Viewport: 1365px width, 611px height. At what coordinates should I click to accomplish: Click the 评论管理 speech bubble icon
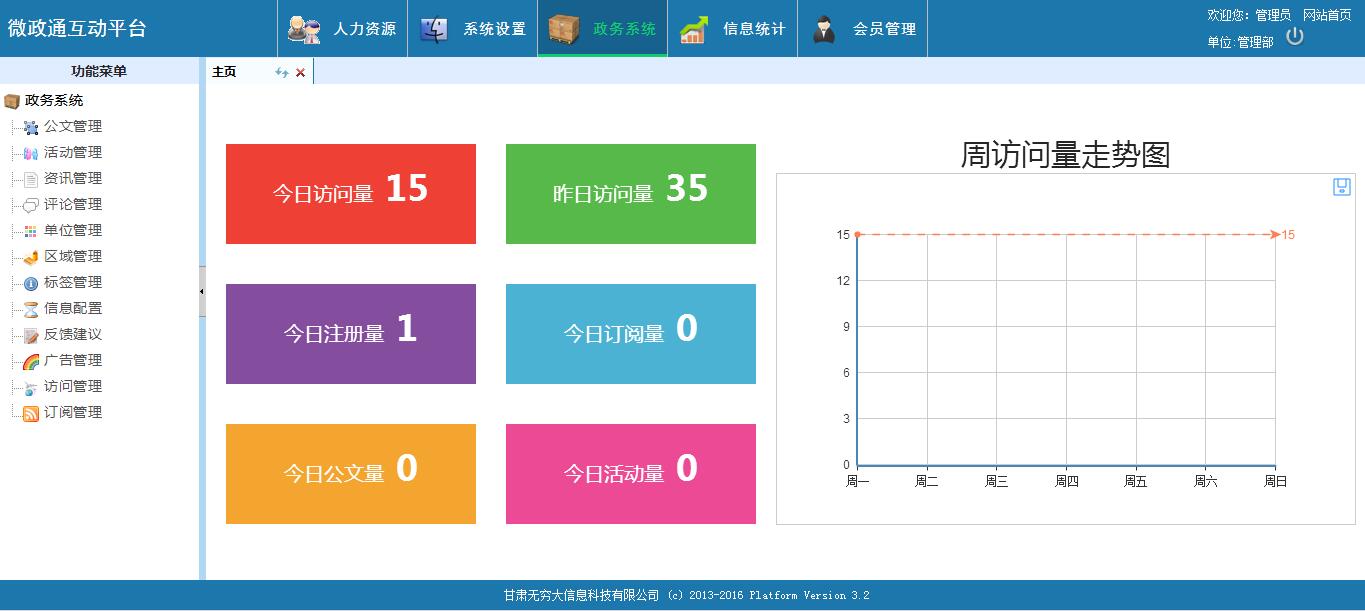pos(31,205)
